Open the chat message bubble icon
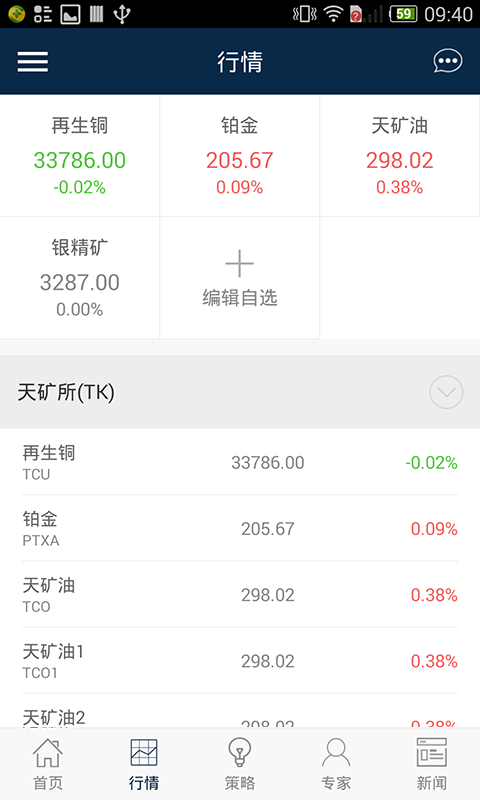This screenshot has width=480, height=800. [x=448, y=61]
